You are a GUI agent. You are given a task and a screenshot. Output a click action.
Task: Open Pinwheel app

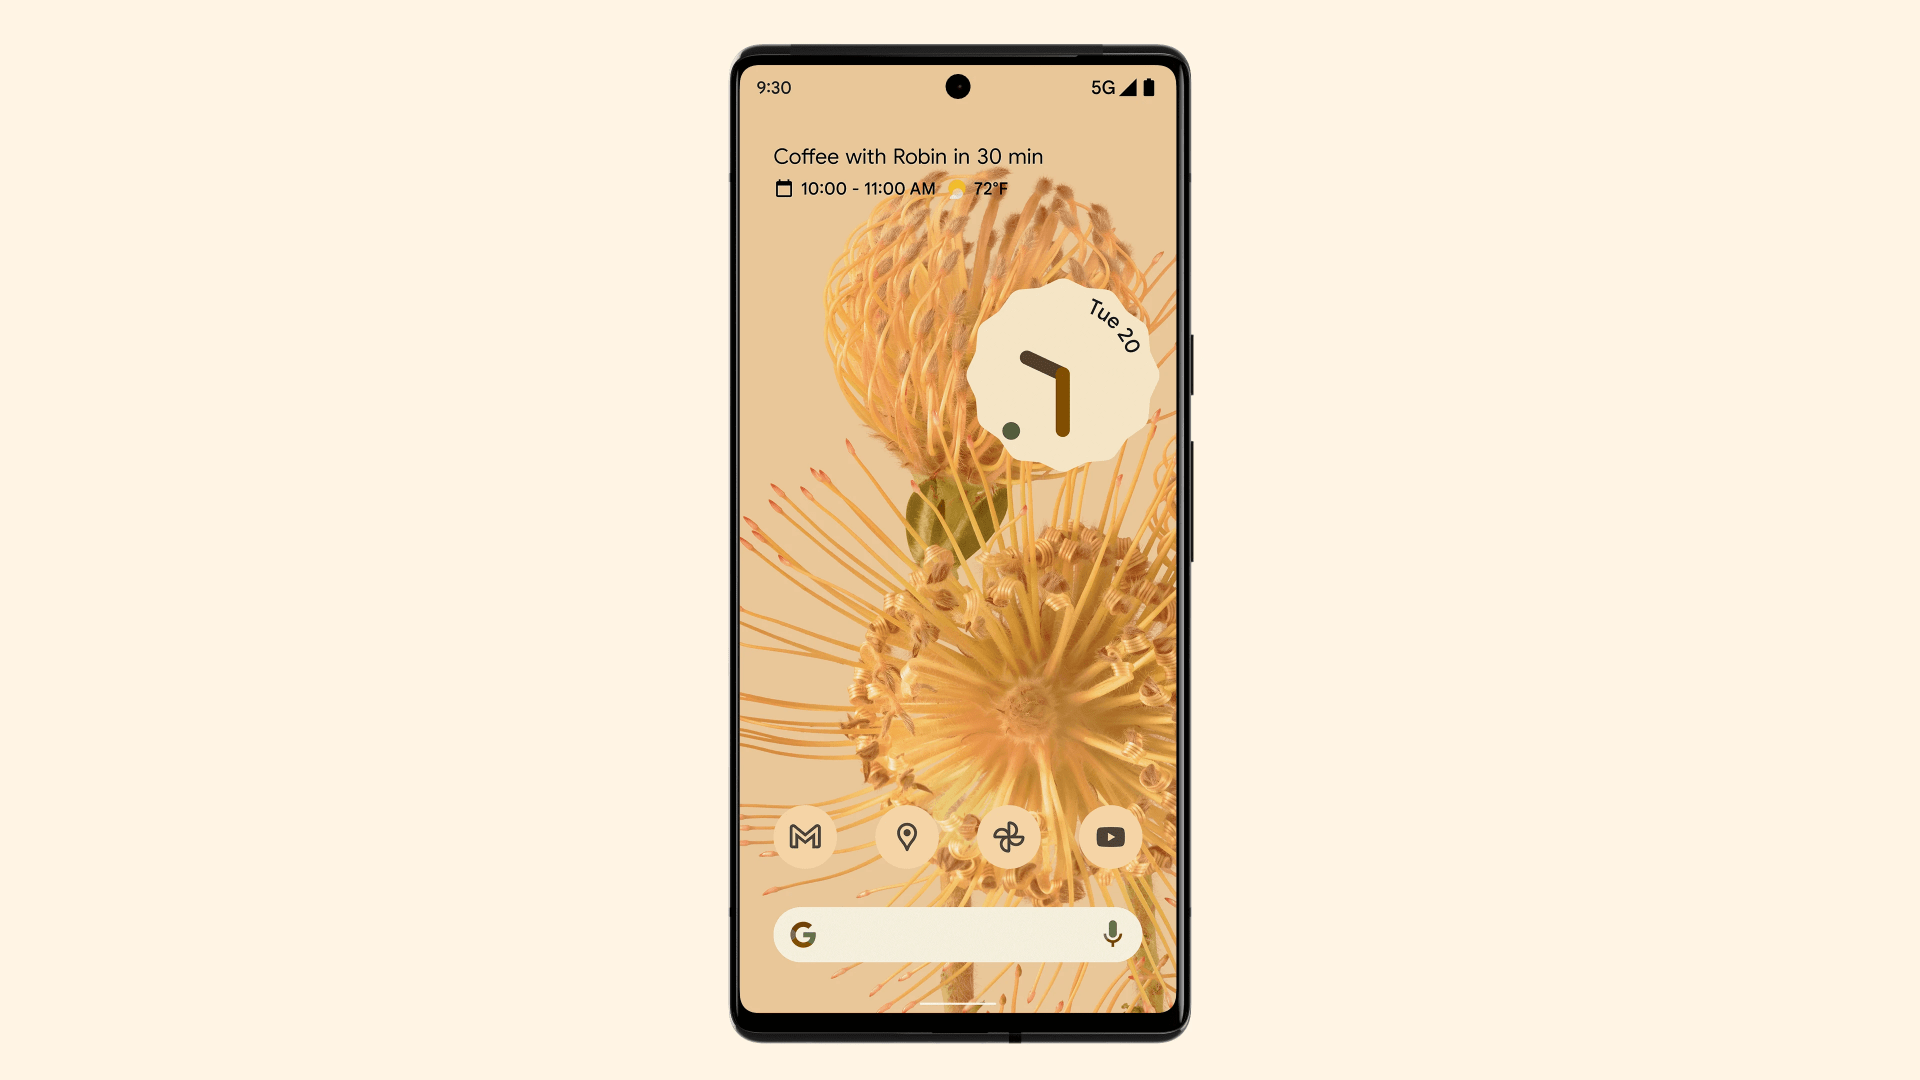pyautogui.click(x=1009, y=836)
